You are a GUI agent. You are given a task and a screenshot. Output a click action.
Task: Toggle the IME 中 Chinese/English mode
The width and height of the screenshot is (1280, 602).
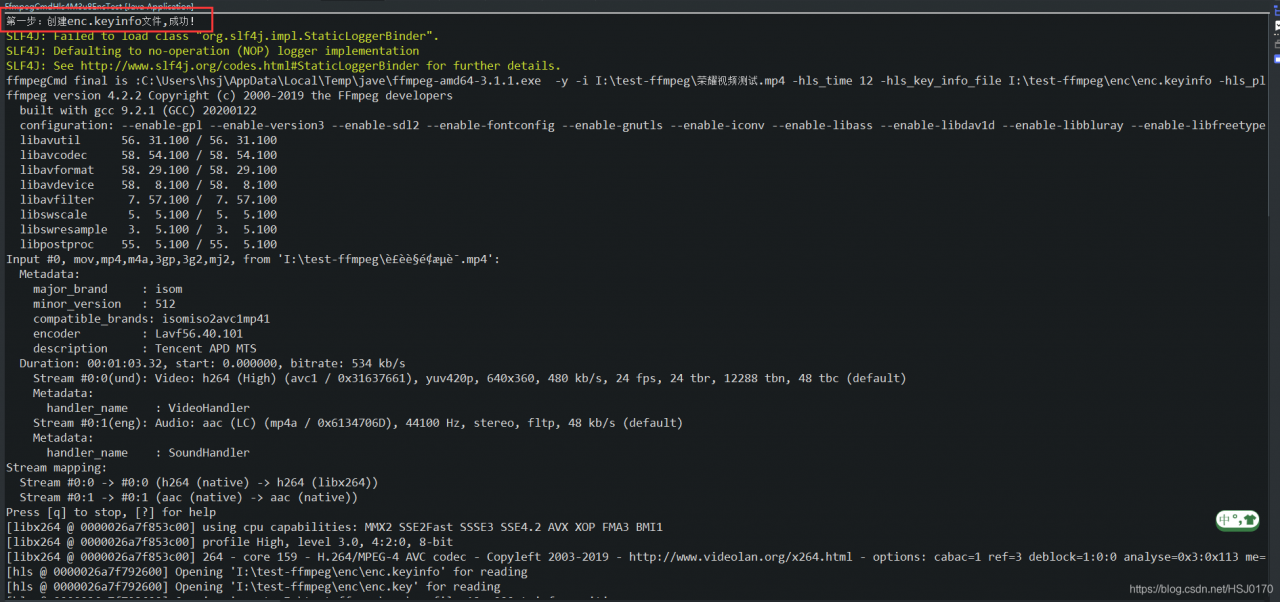(x=1225, y=520)
